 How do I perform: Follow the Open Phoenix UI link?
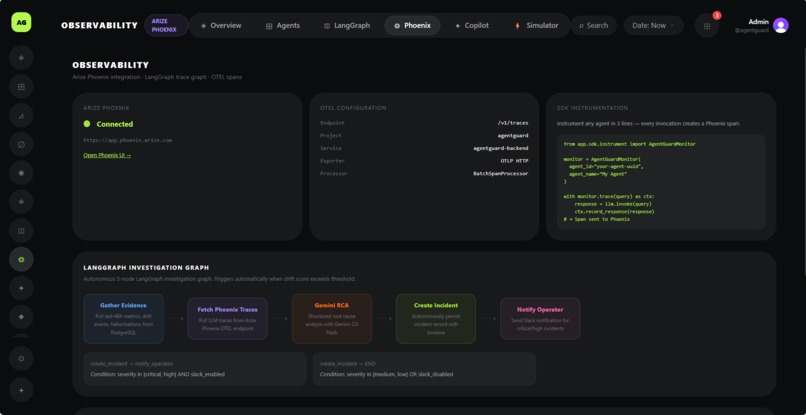pos(107,155)
